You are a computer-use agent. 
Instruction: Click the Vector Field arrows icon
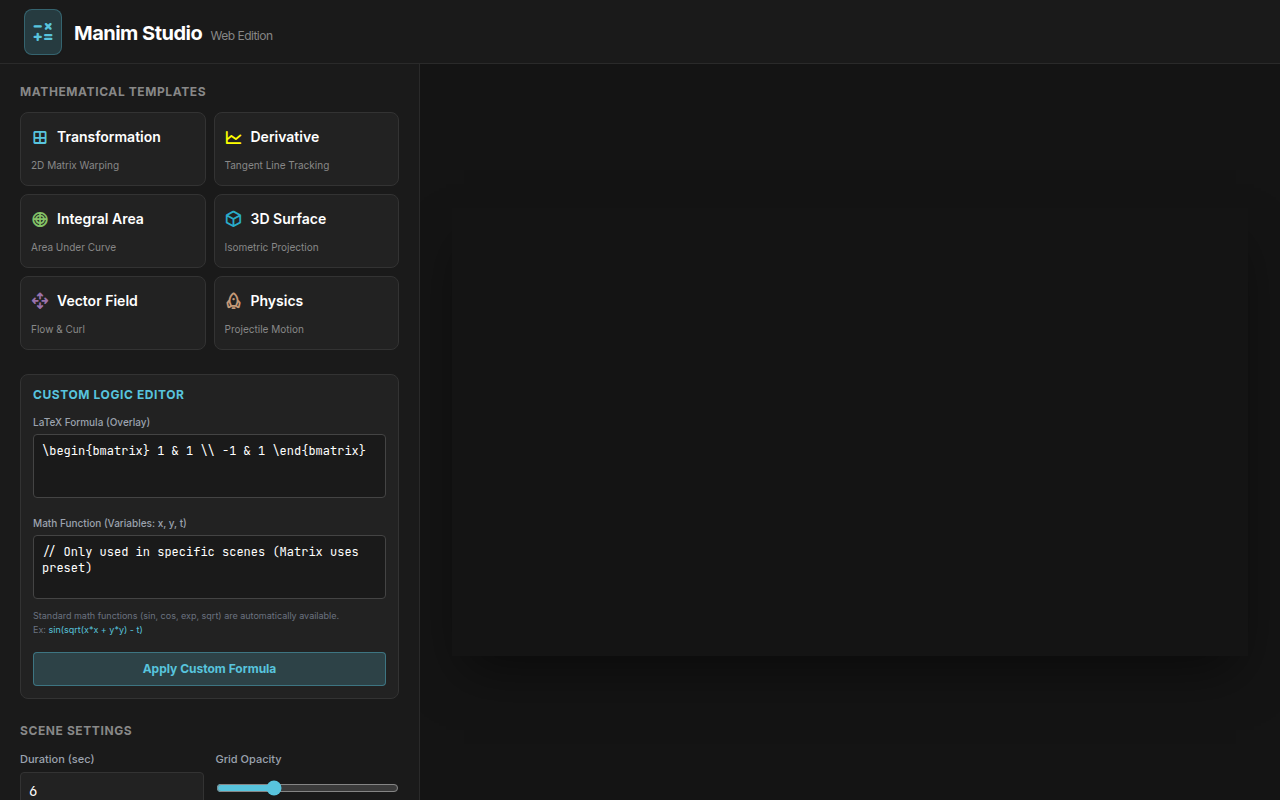coord(40,301)
